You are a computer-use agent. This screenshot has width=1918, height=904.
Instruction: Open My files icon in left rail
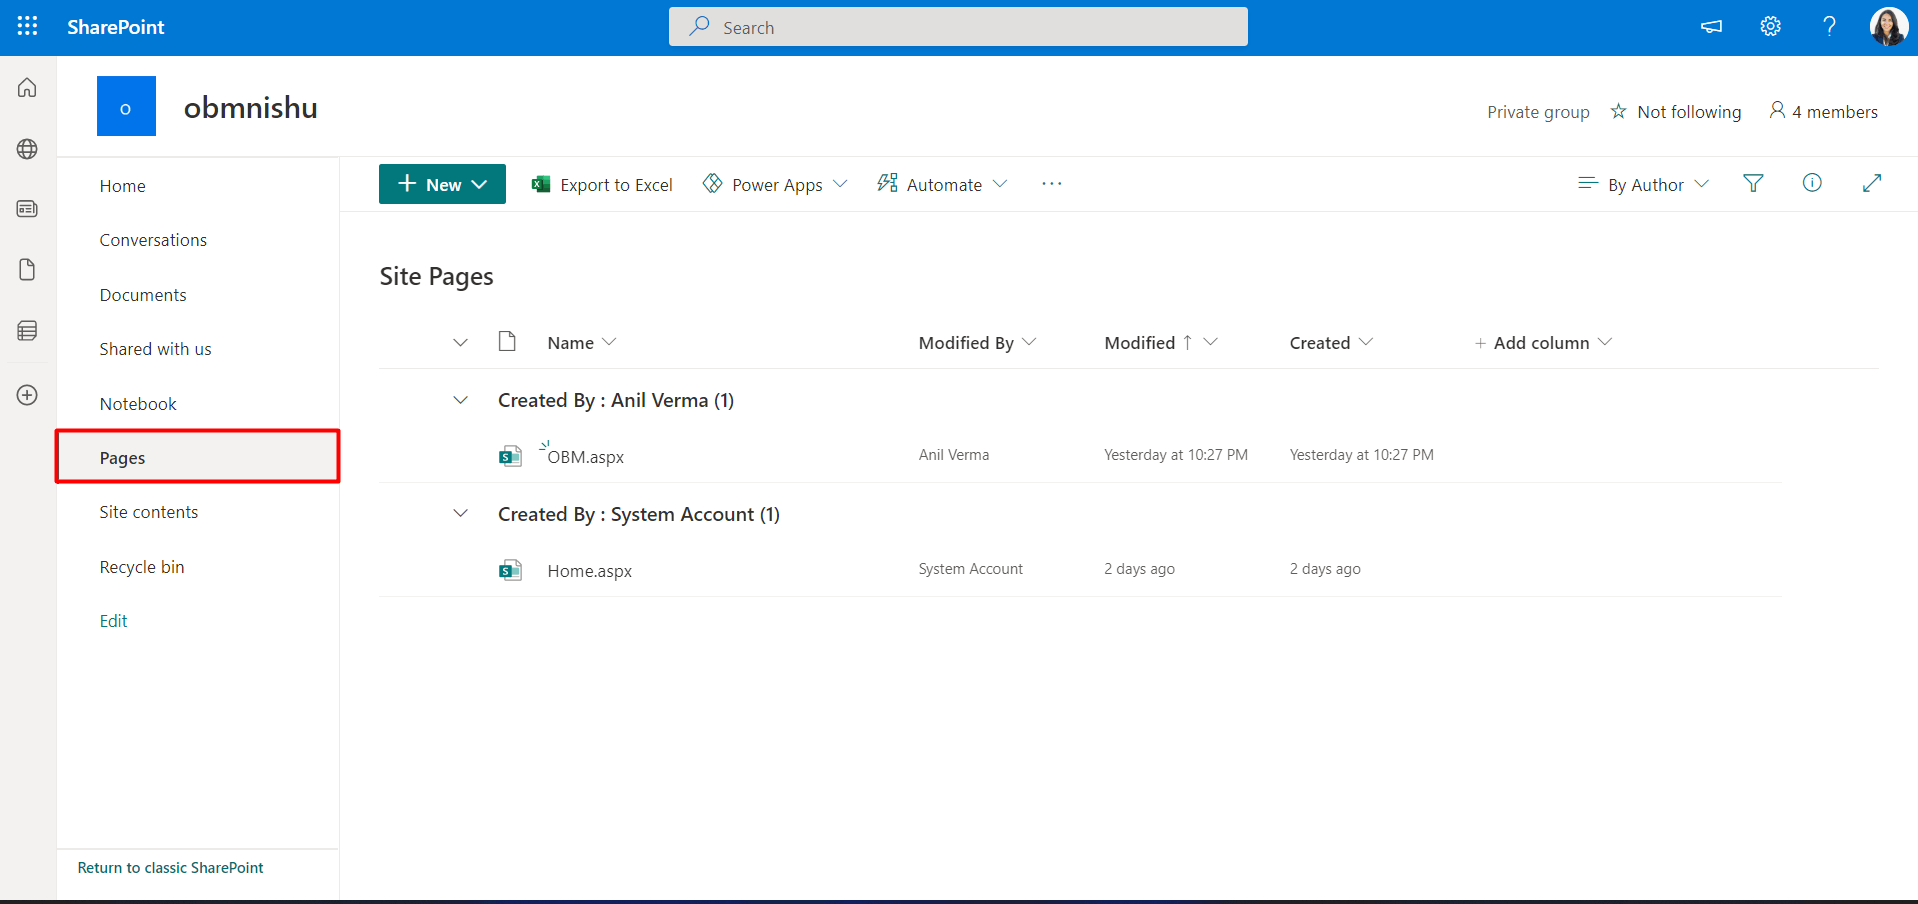[28, 270]
